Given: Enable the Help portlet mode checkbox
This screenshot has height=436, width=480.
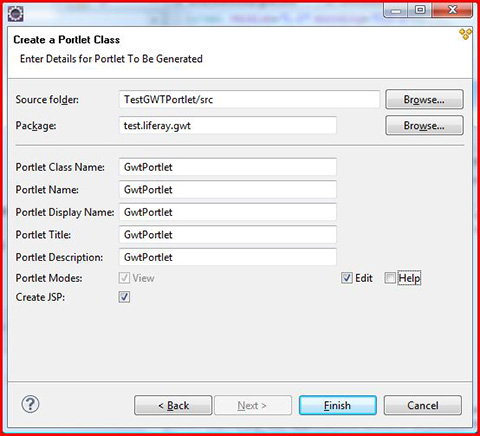Looking at the screenshot, I should tap(390, 278).
